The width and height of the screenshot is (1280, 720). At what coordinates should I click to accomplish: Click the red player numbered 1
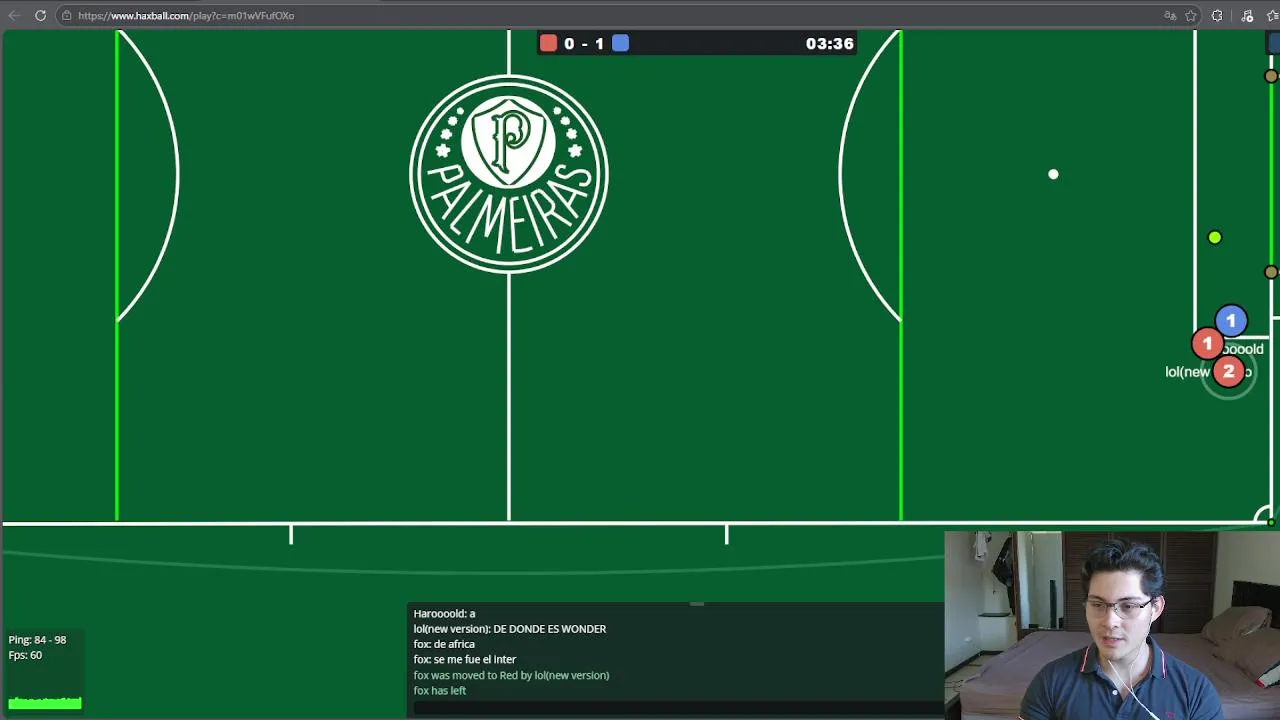[1207, 343]
